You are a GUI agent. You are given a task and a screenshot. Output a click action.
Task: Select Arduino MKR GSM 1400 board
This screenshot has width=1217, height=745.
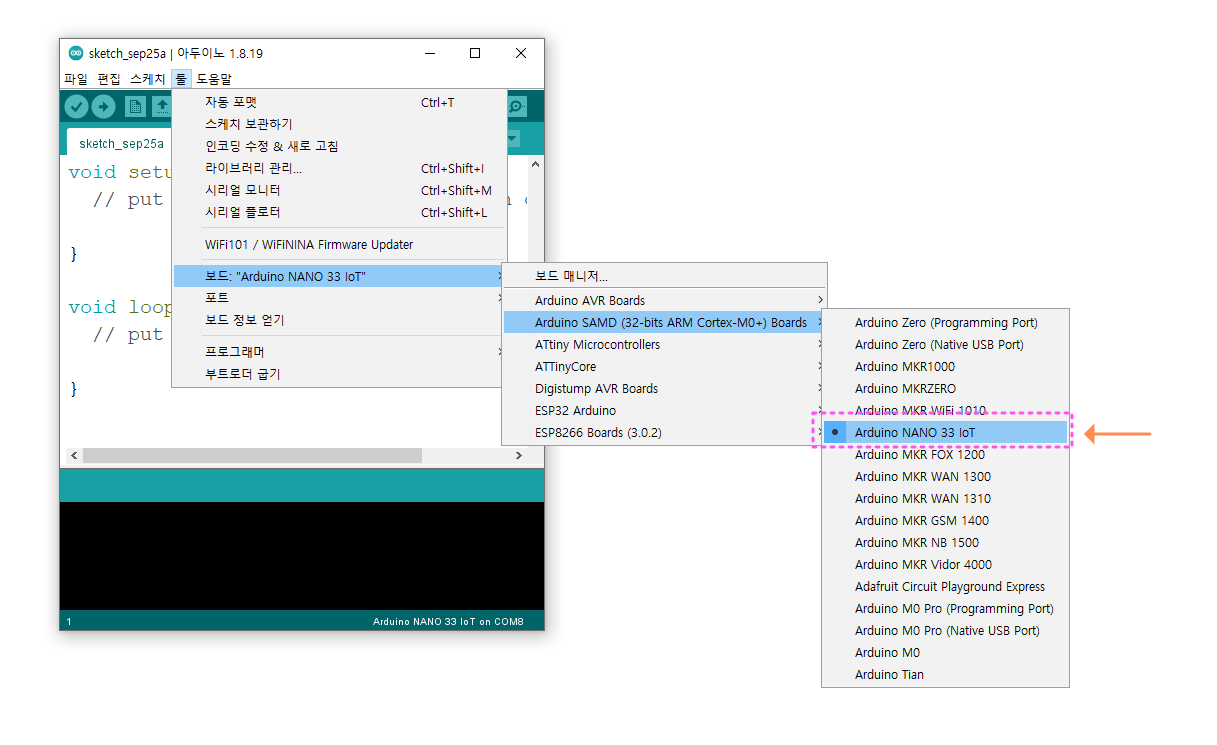945,520
